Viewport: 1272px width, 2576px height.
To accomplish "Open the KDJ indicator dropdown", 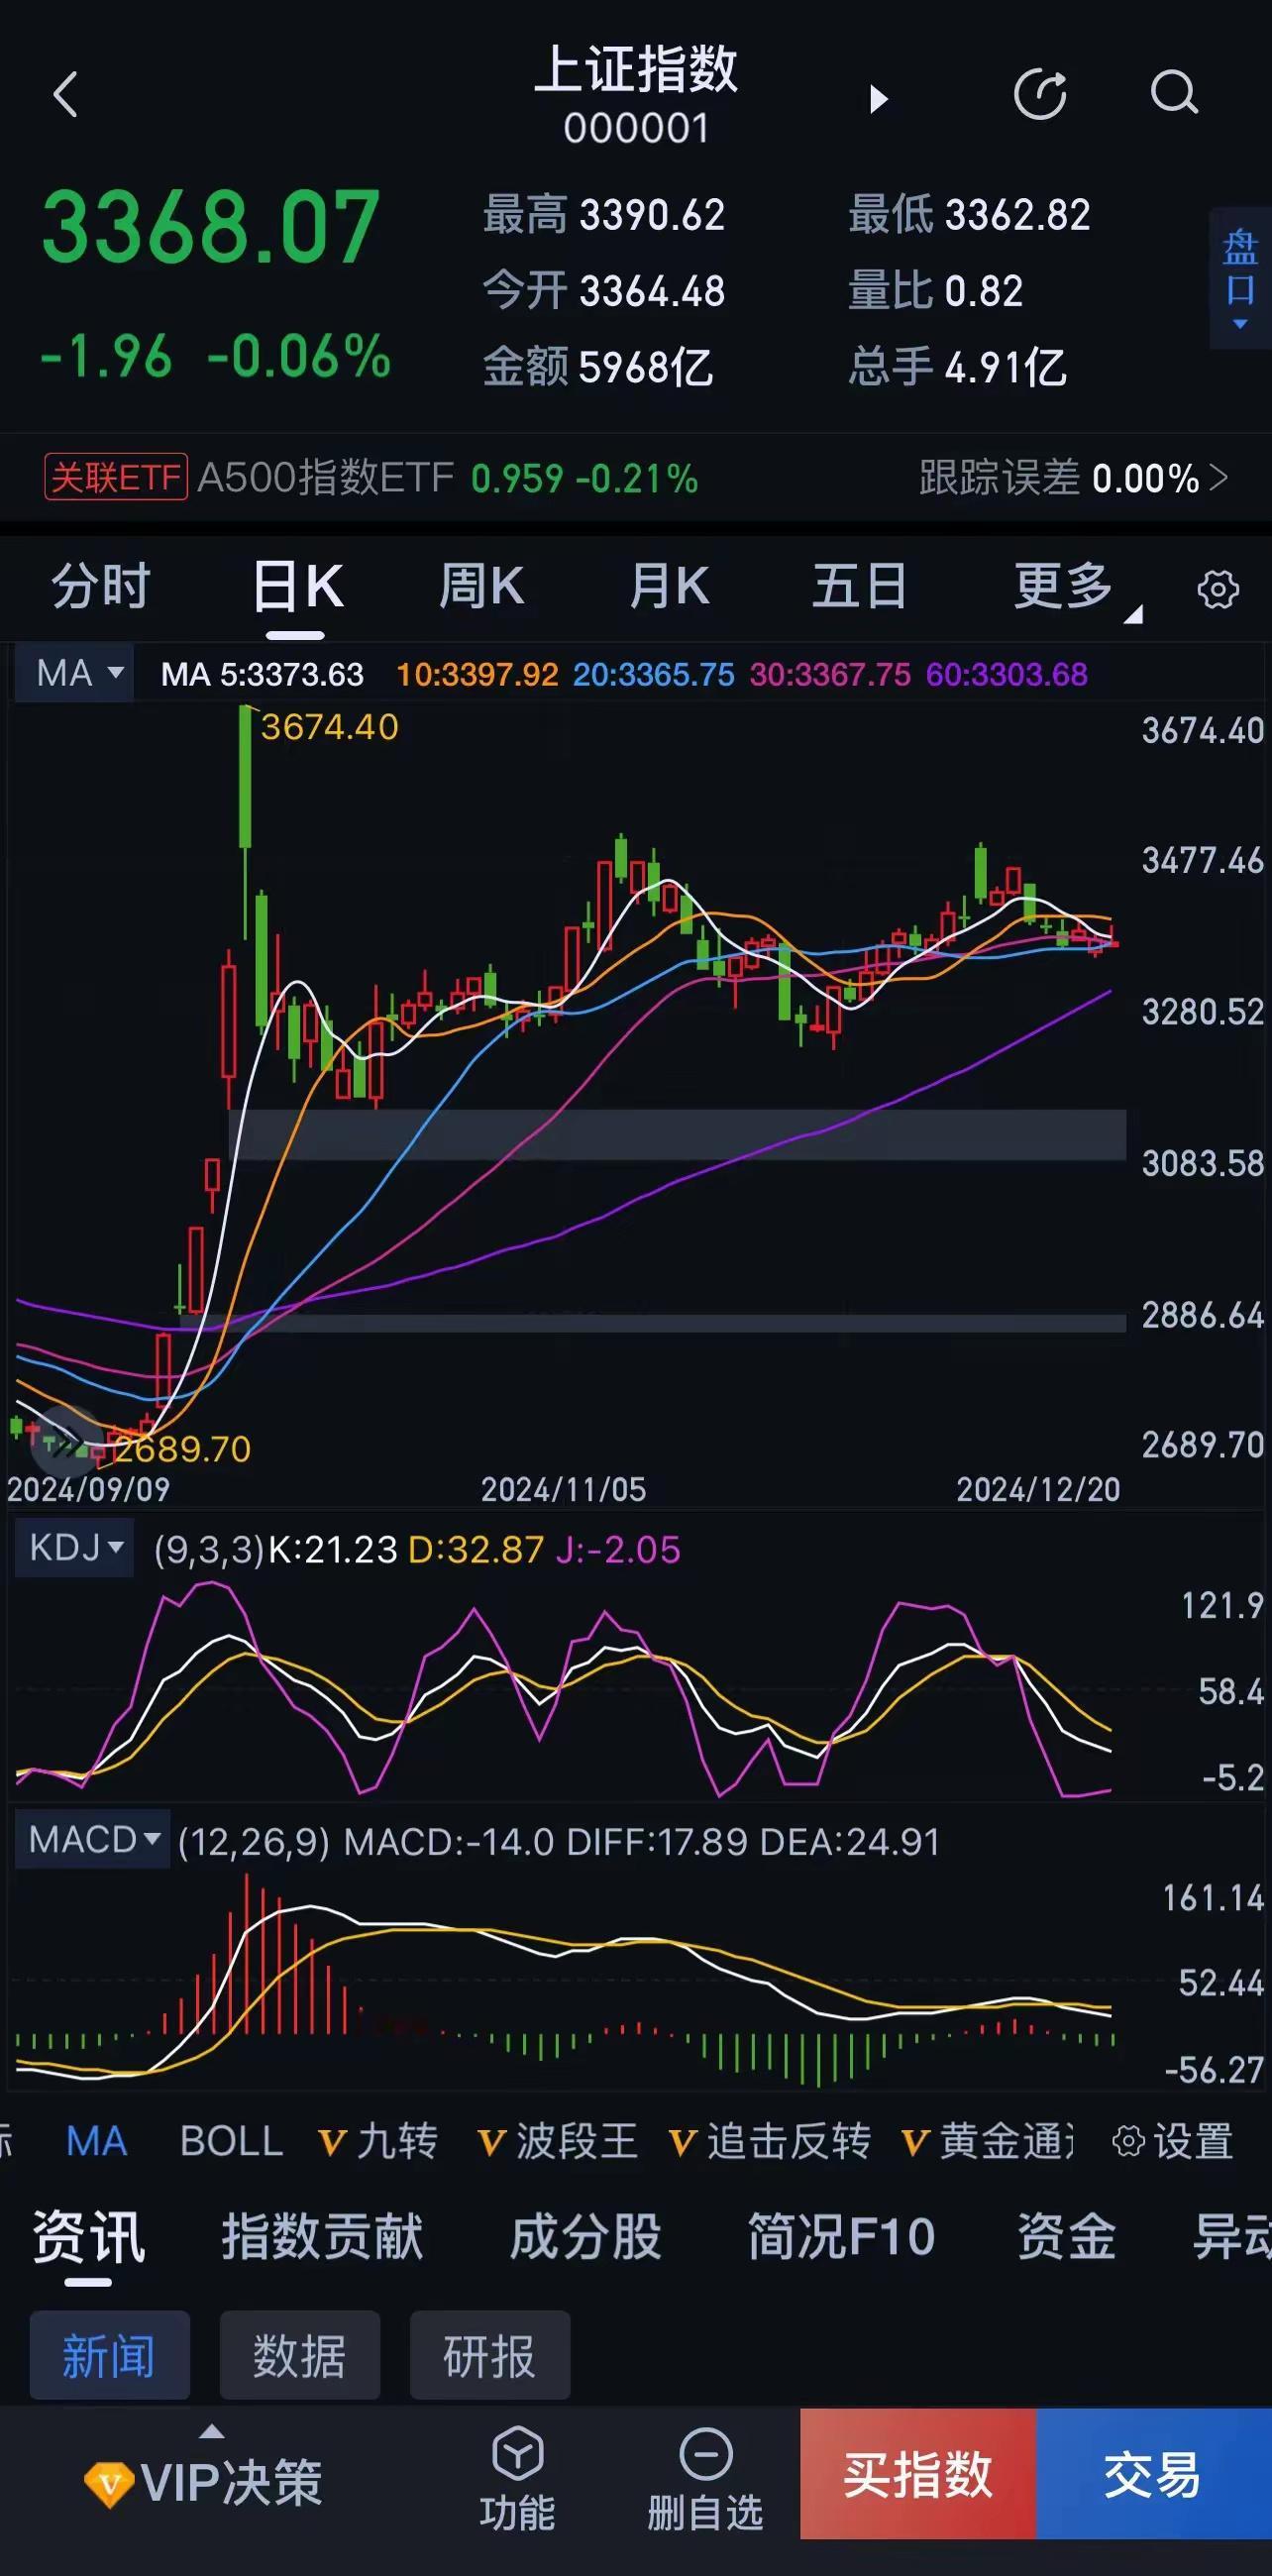I will [75, 1548].
